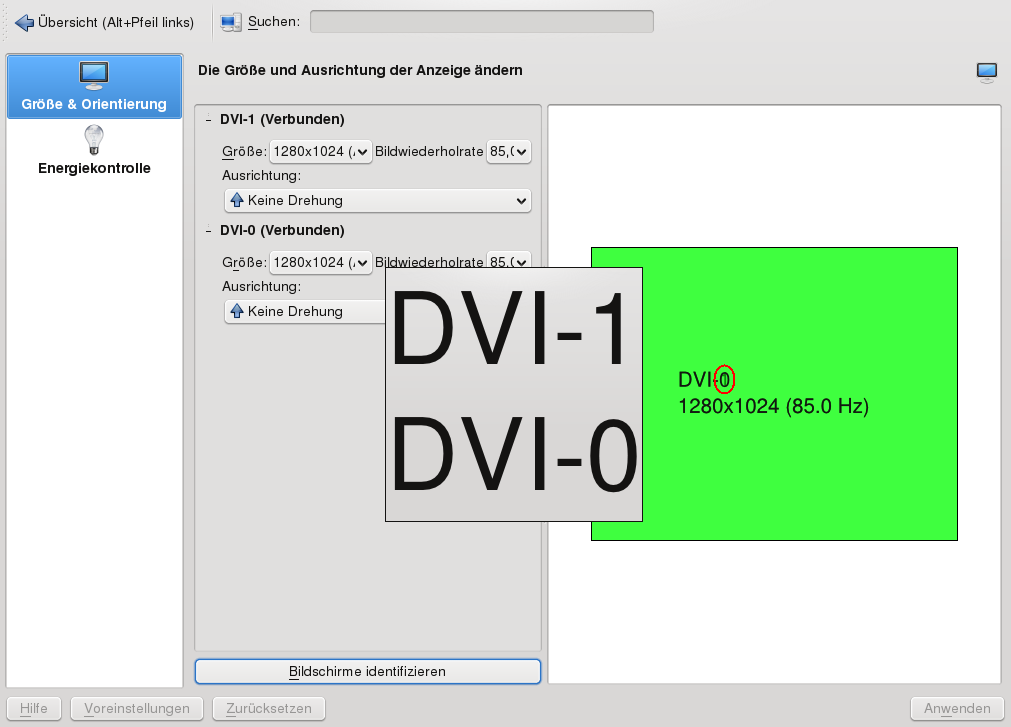Click the Voreinstellungen button
This screenshot has width=1011, height=727.
pos(137,709)
